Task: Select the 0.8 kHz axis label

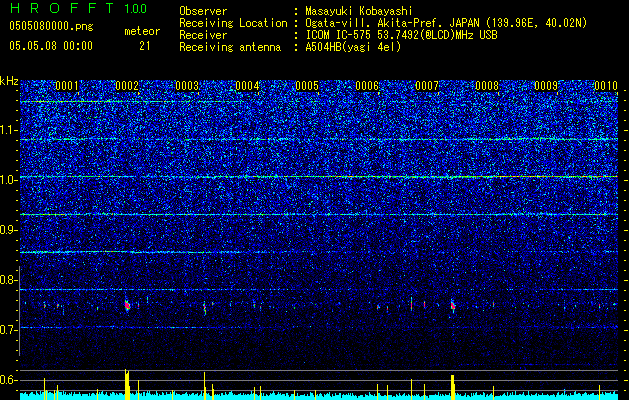Action: coord(9,280)
